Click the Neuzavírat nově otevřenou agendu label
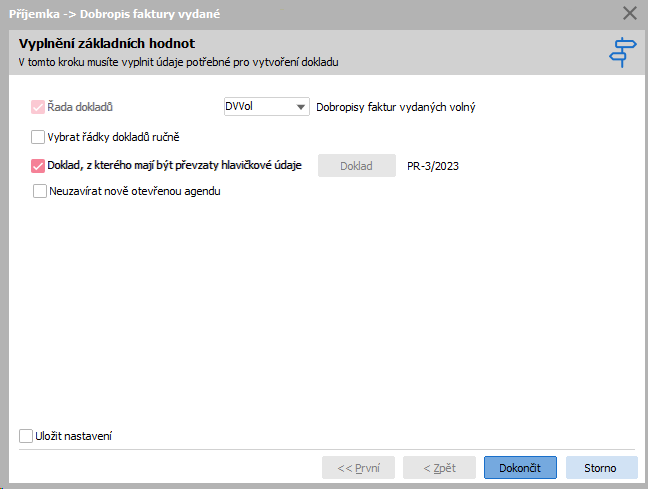Screen dimensions: 648x489 (135, 191)
